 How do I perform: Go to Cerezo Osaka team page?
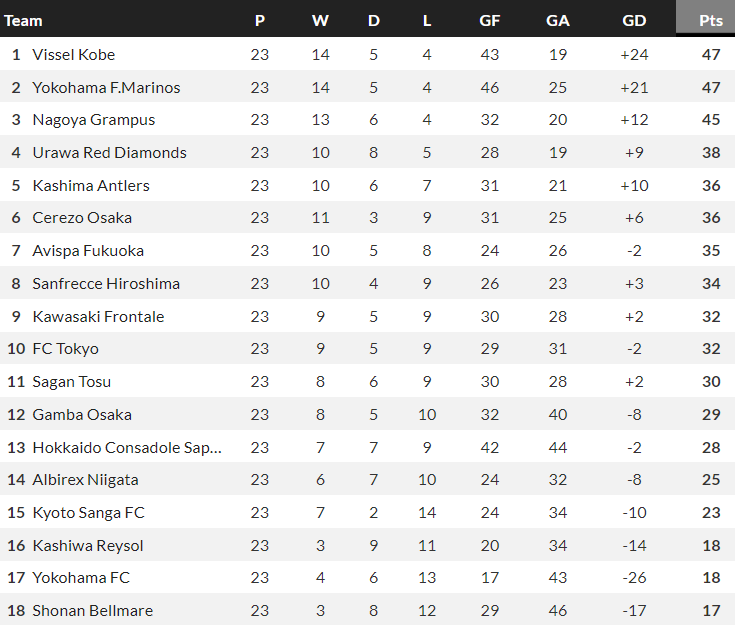(x=82, y=218)
